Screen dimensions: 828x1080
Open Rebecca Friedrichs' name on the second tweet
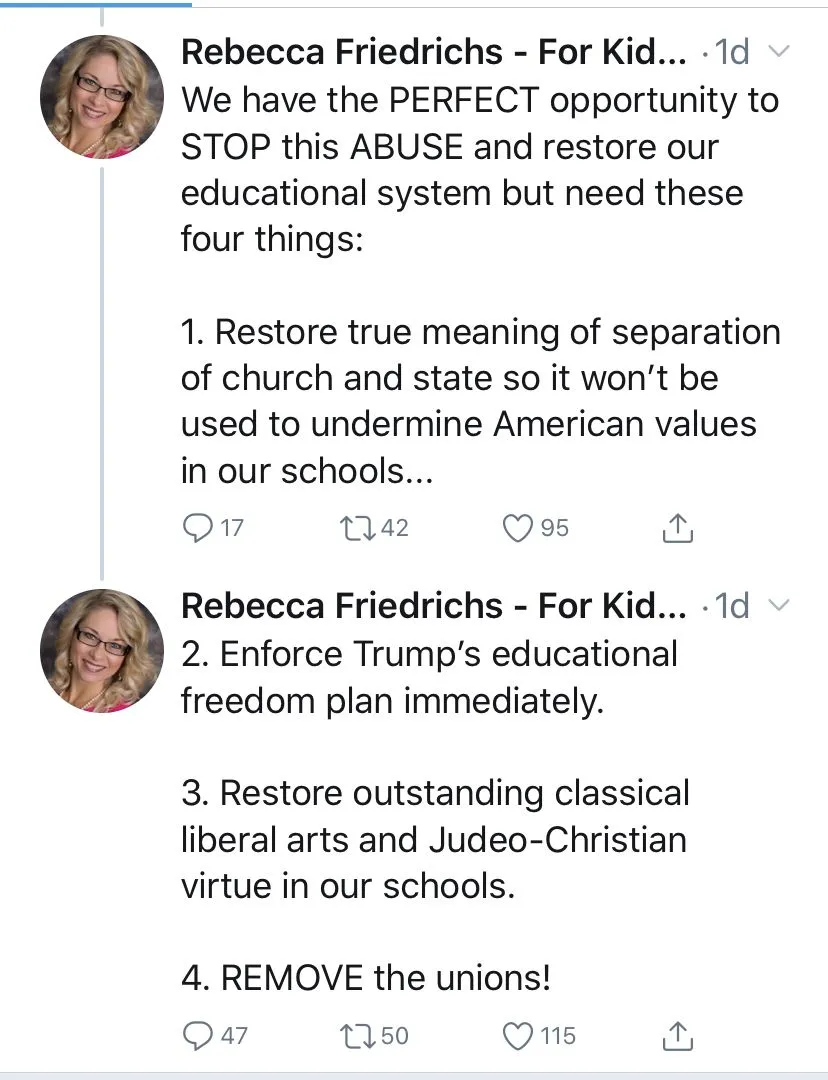click(433, 605)
